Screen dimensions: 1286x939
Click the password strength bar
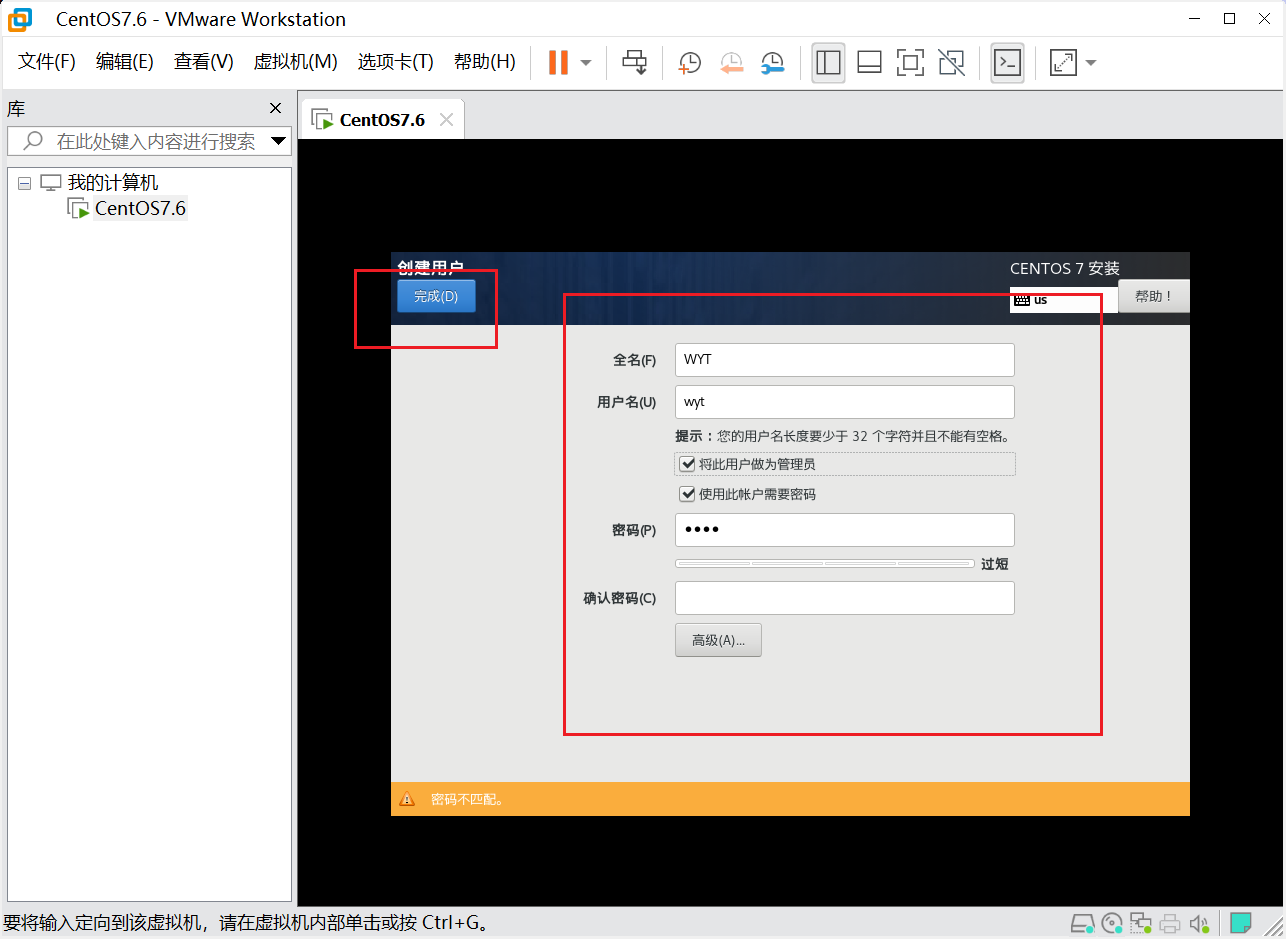[825, 564]
